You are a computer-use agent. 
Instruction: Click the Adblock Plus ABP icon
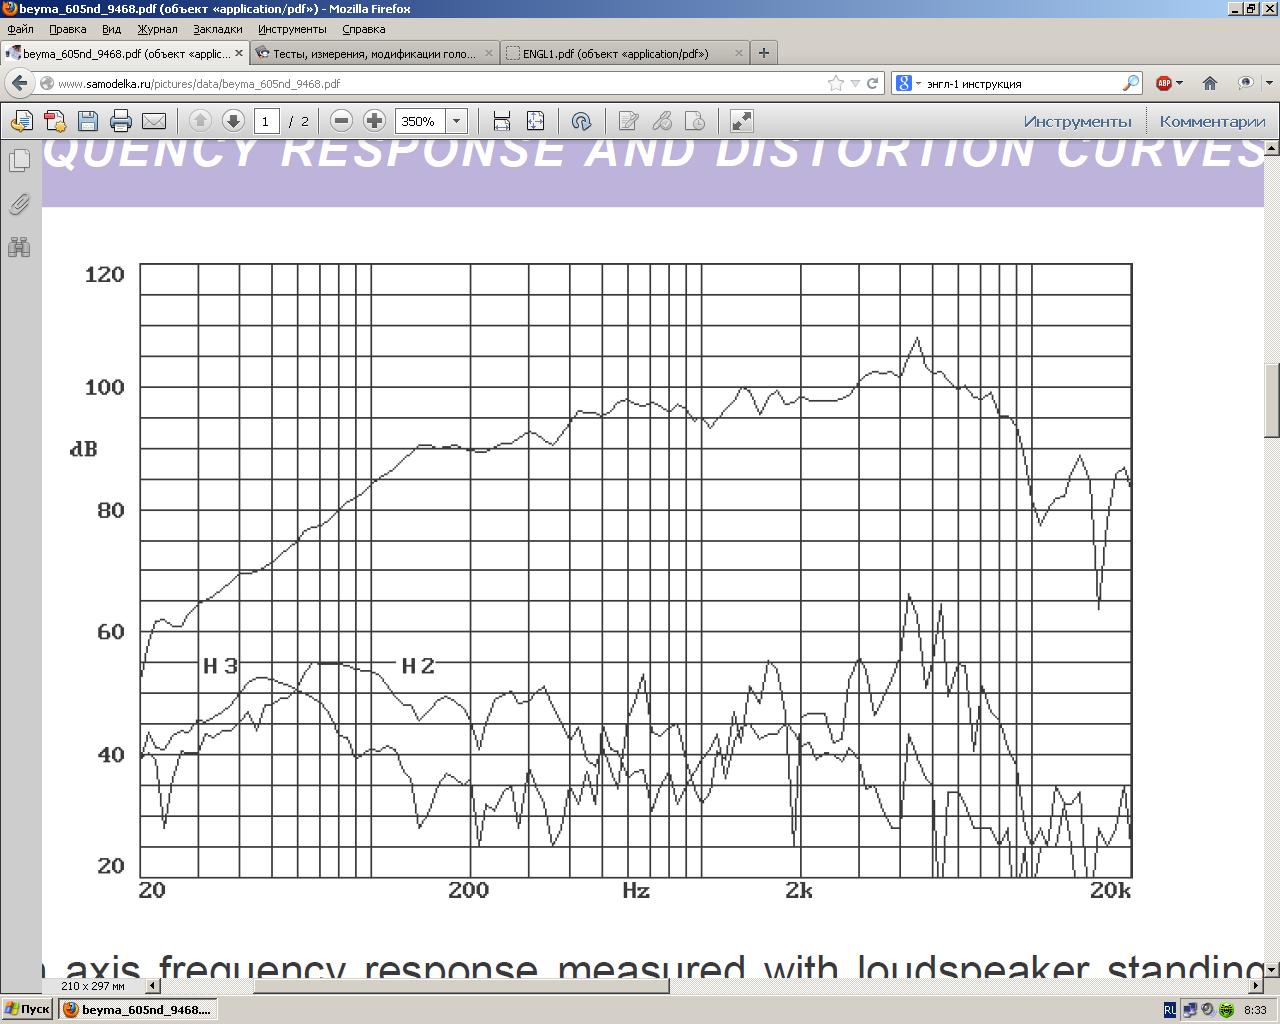click(x=1164, y=83)
